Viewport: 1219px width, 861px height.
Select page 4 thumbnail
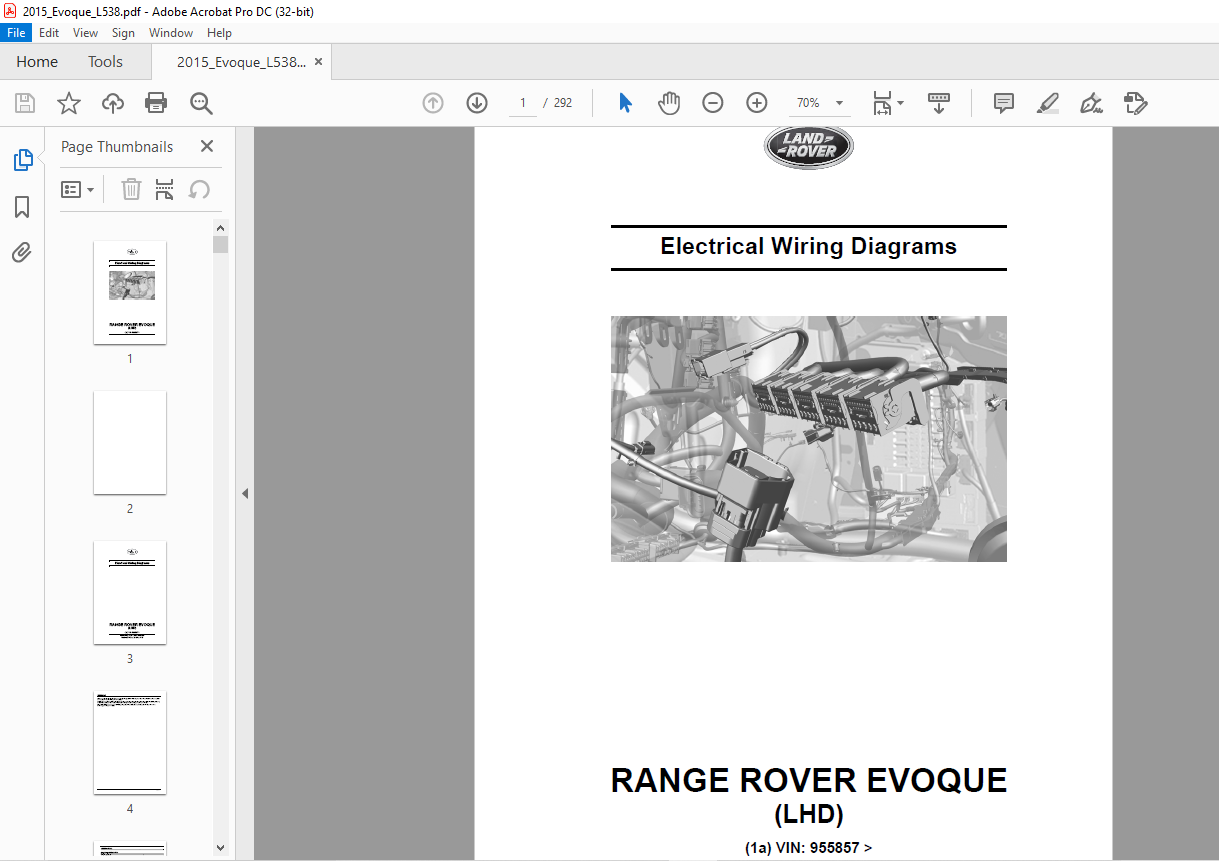click(x=130, y=742)
